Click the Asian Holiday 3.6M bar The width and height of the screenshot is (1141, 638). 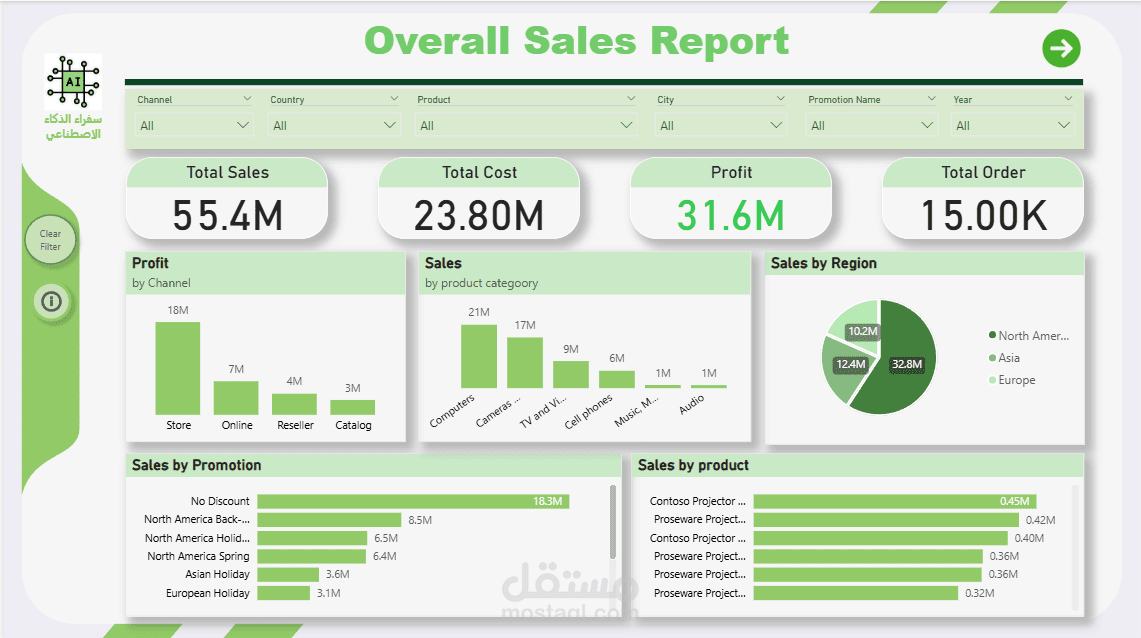click(x=288, y=574)
